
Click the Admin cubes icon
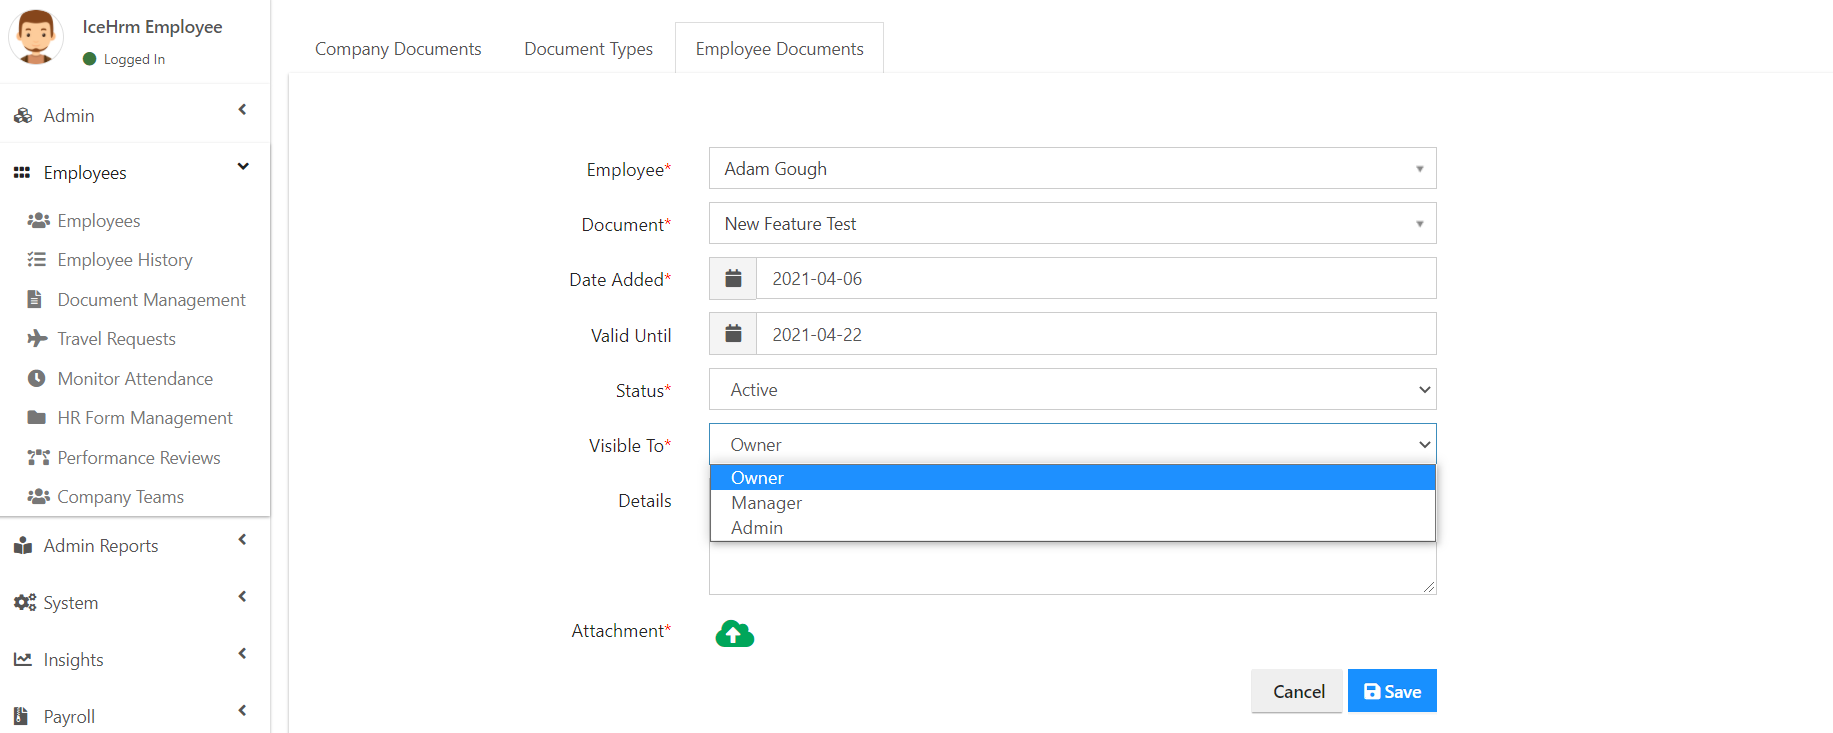(23, 116)
